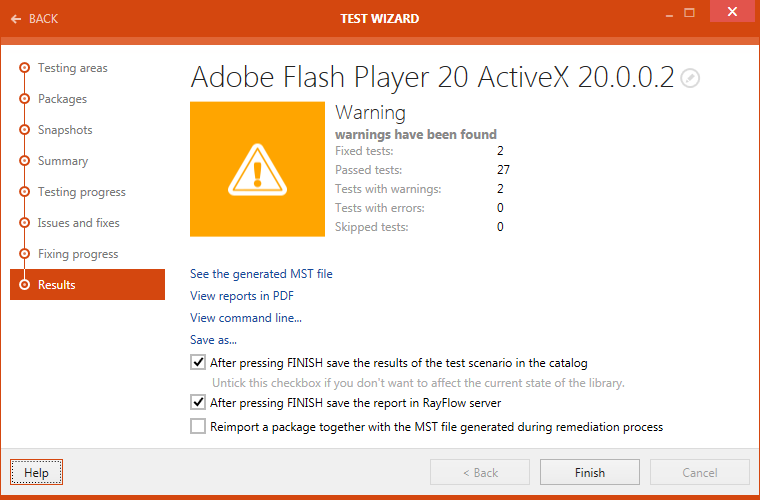This screenshot has width=760, height=500.
Task: Open the Packages wizard step
Action: click(x=63, y=99)
